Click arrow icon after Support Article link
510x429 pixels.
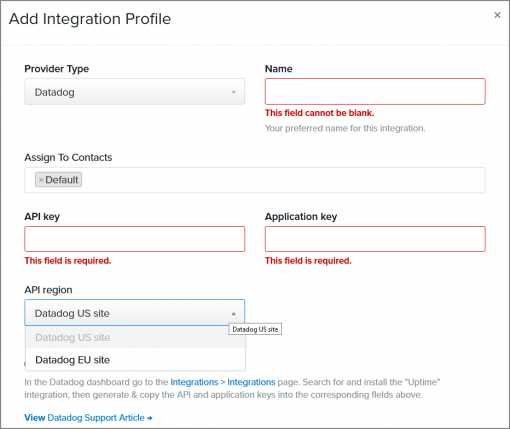click(150, 418)
